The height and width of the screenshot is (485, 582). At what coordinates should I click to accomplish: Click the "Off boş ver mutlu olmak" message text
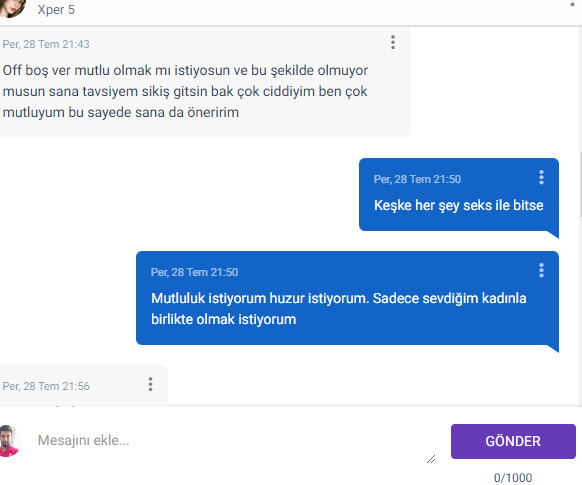pos(185,91)
